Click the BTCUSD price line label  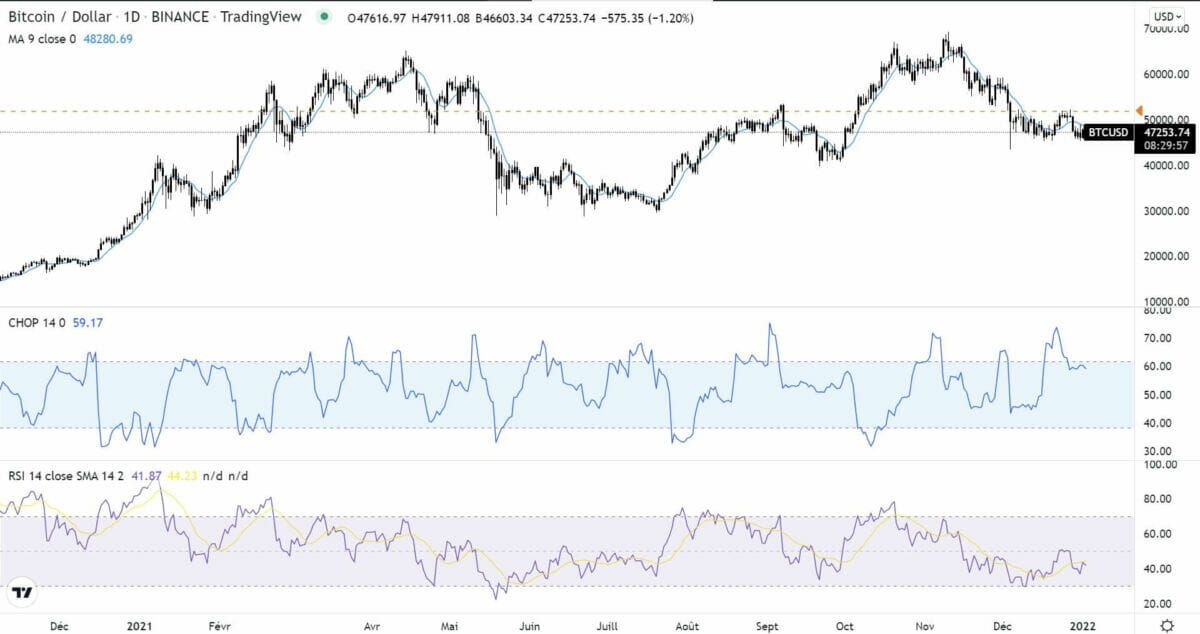point(1107,132)
